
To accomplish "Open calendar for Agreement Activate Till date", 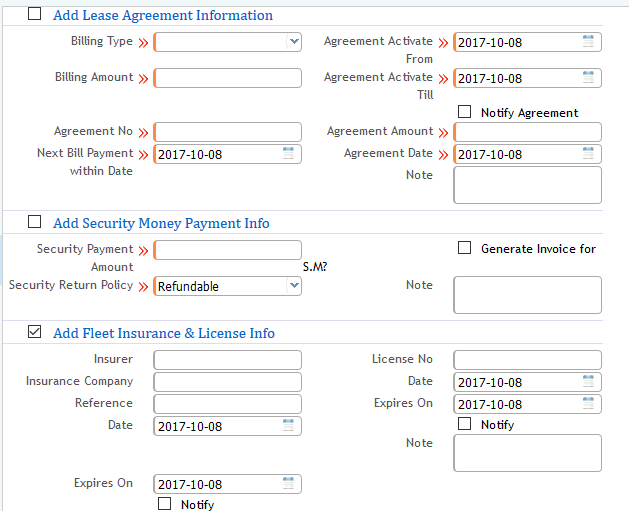I will tap(588, 78).
